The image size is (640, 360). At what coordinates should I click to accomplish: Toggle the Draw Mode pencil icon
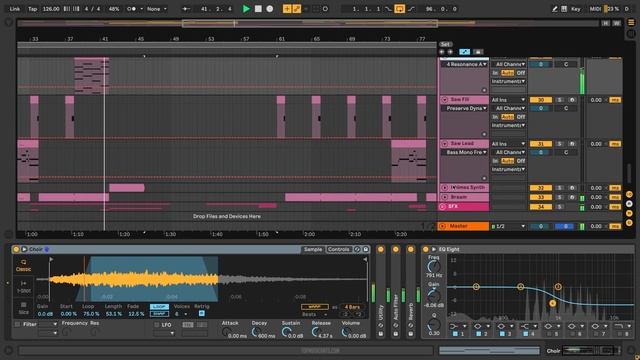[555, 9]
